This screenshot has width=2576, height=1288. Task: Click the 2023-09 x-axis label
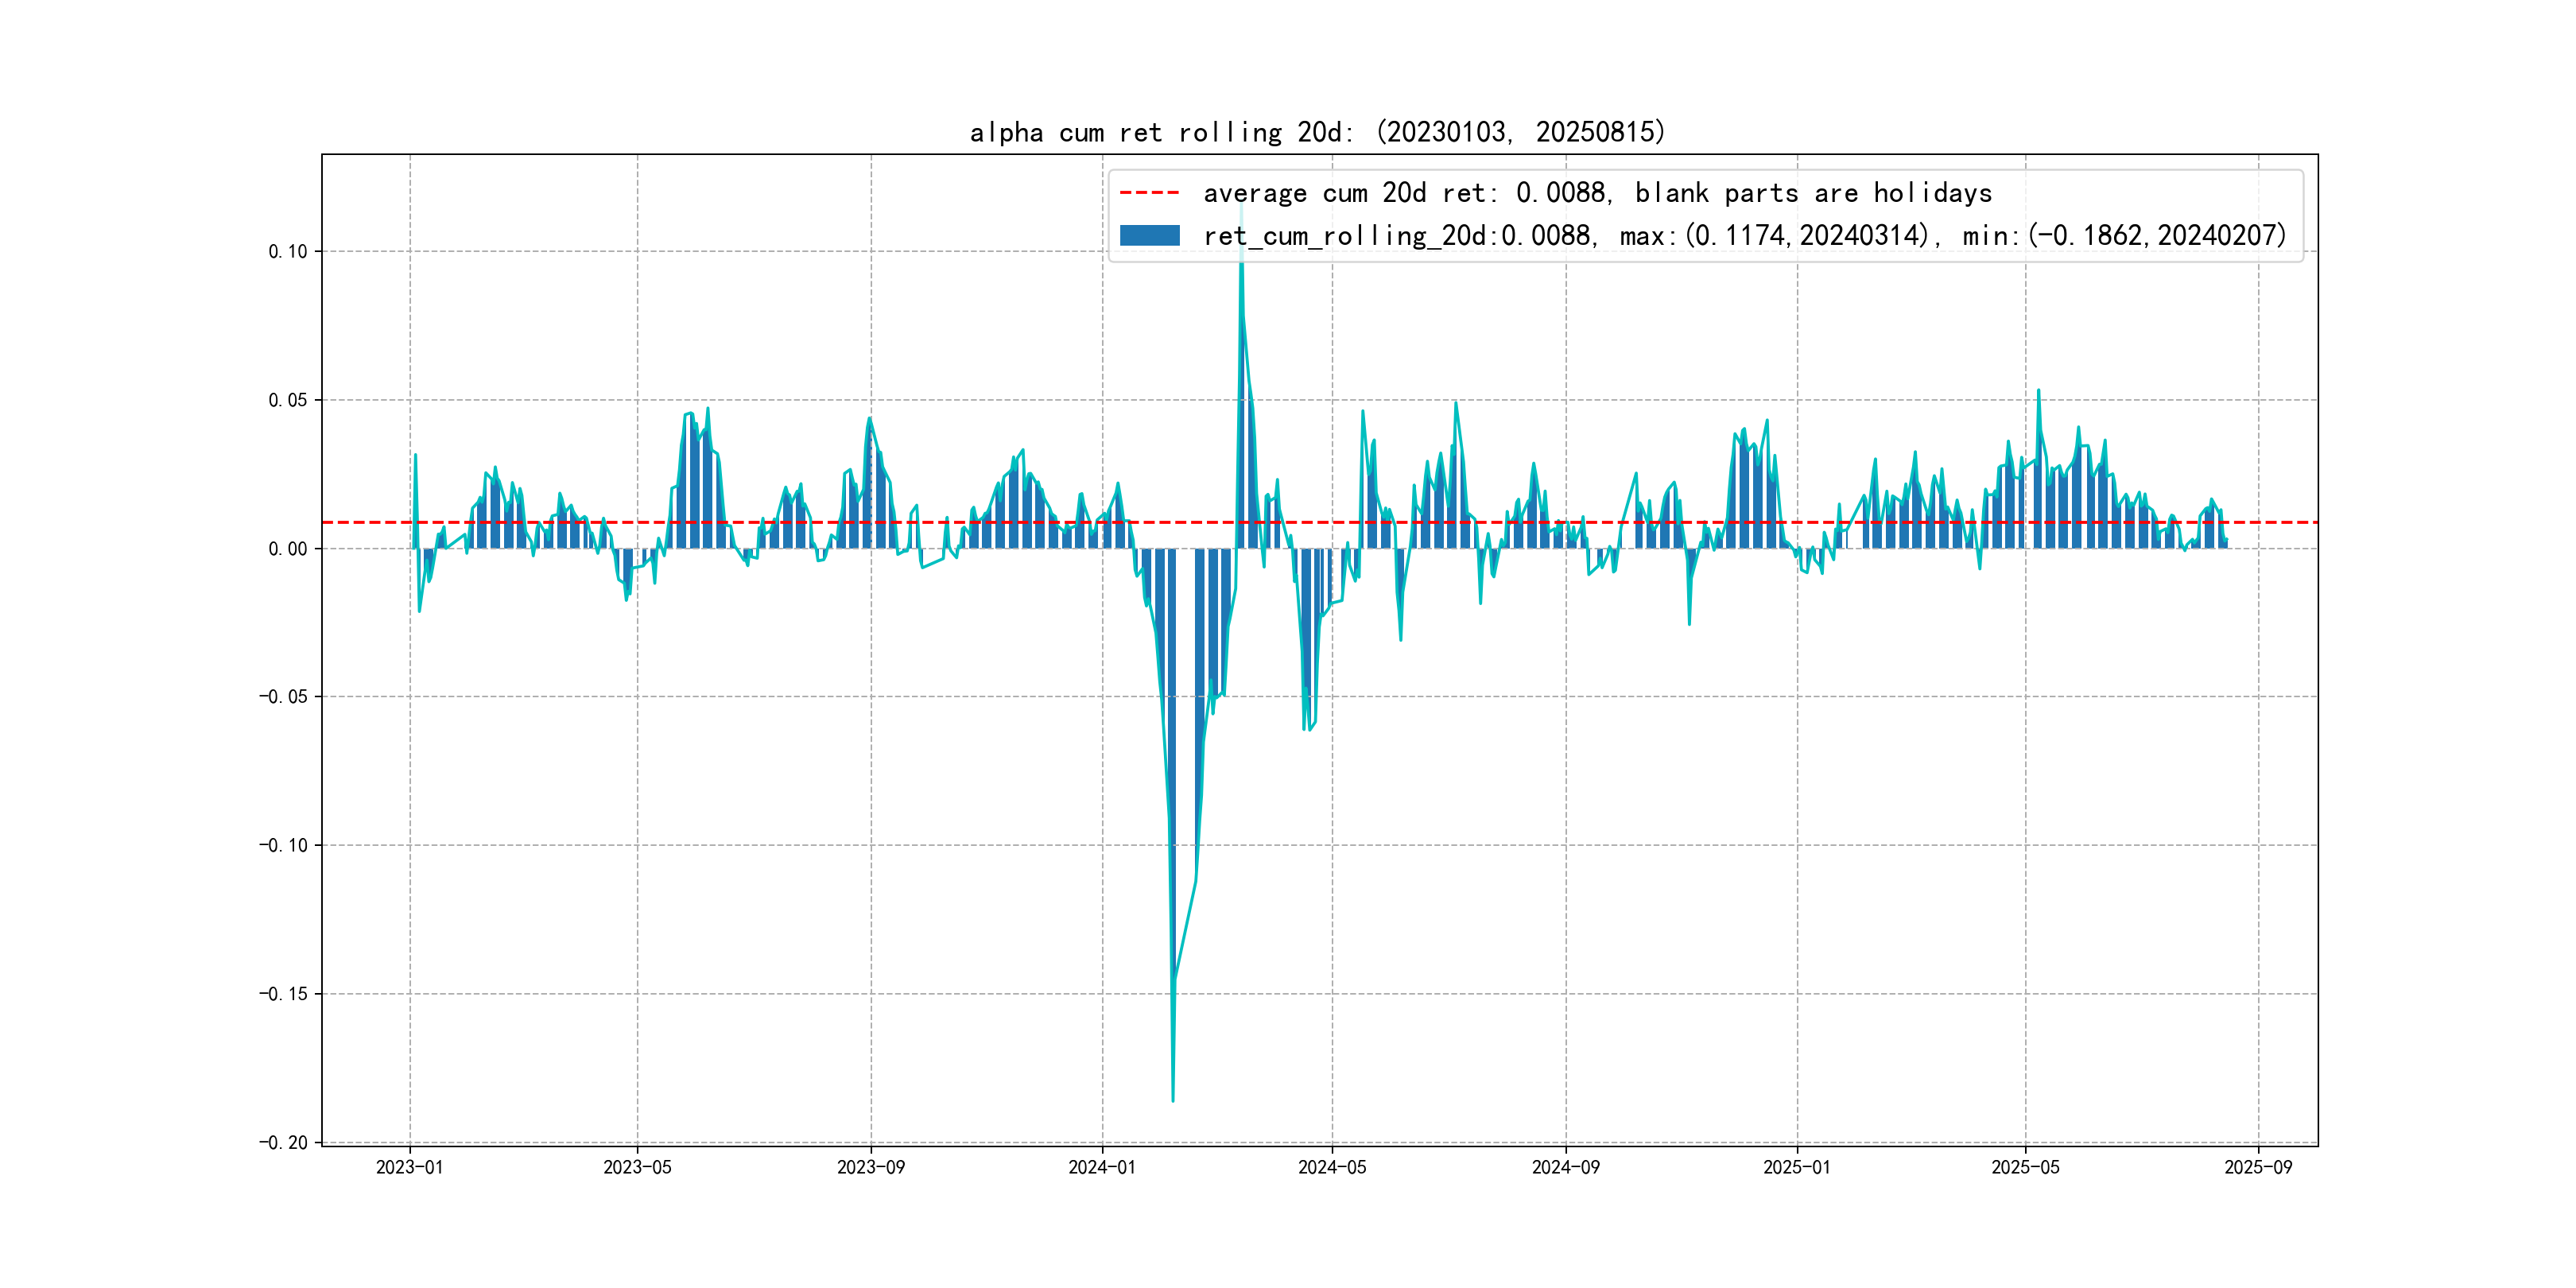[x=870, y=1167]
